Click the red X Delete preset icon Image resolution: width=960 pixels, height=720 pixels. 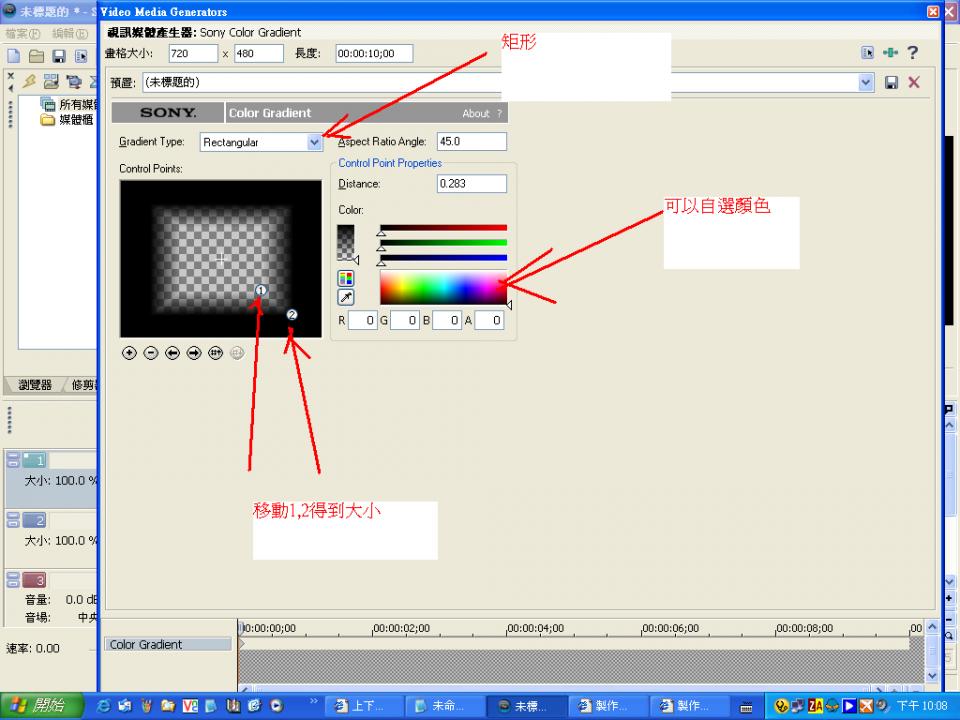(x=914, y=82)
